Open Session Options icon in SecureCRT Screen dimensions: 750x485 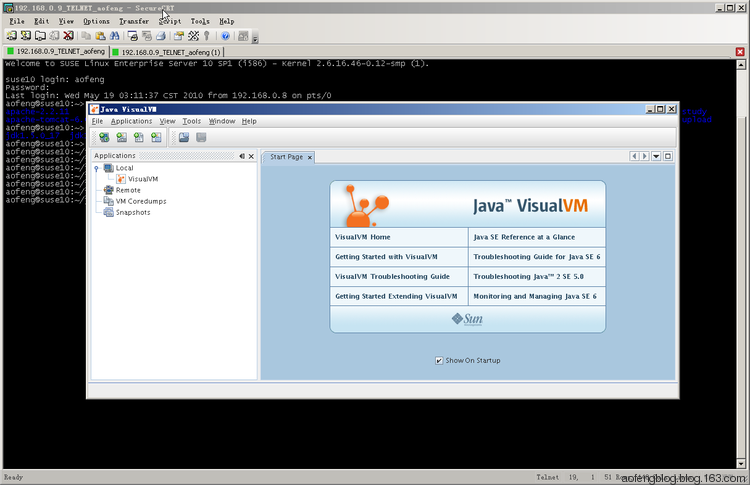pyautogui.click(x=179, y=36)
